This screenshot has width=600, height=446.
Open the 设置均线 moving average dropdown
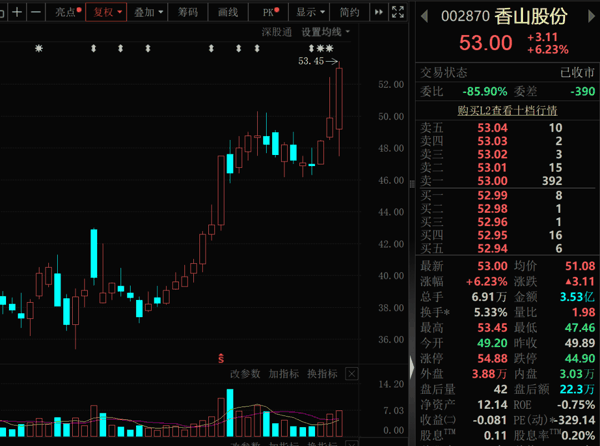325,32
